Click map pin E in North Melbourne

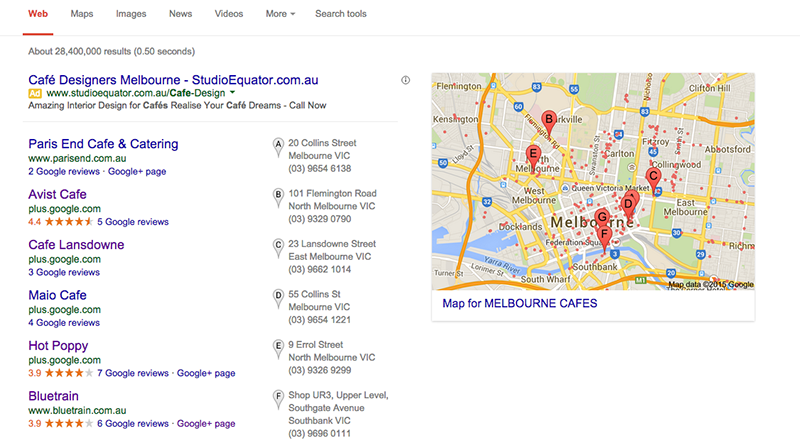533,156
